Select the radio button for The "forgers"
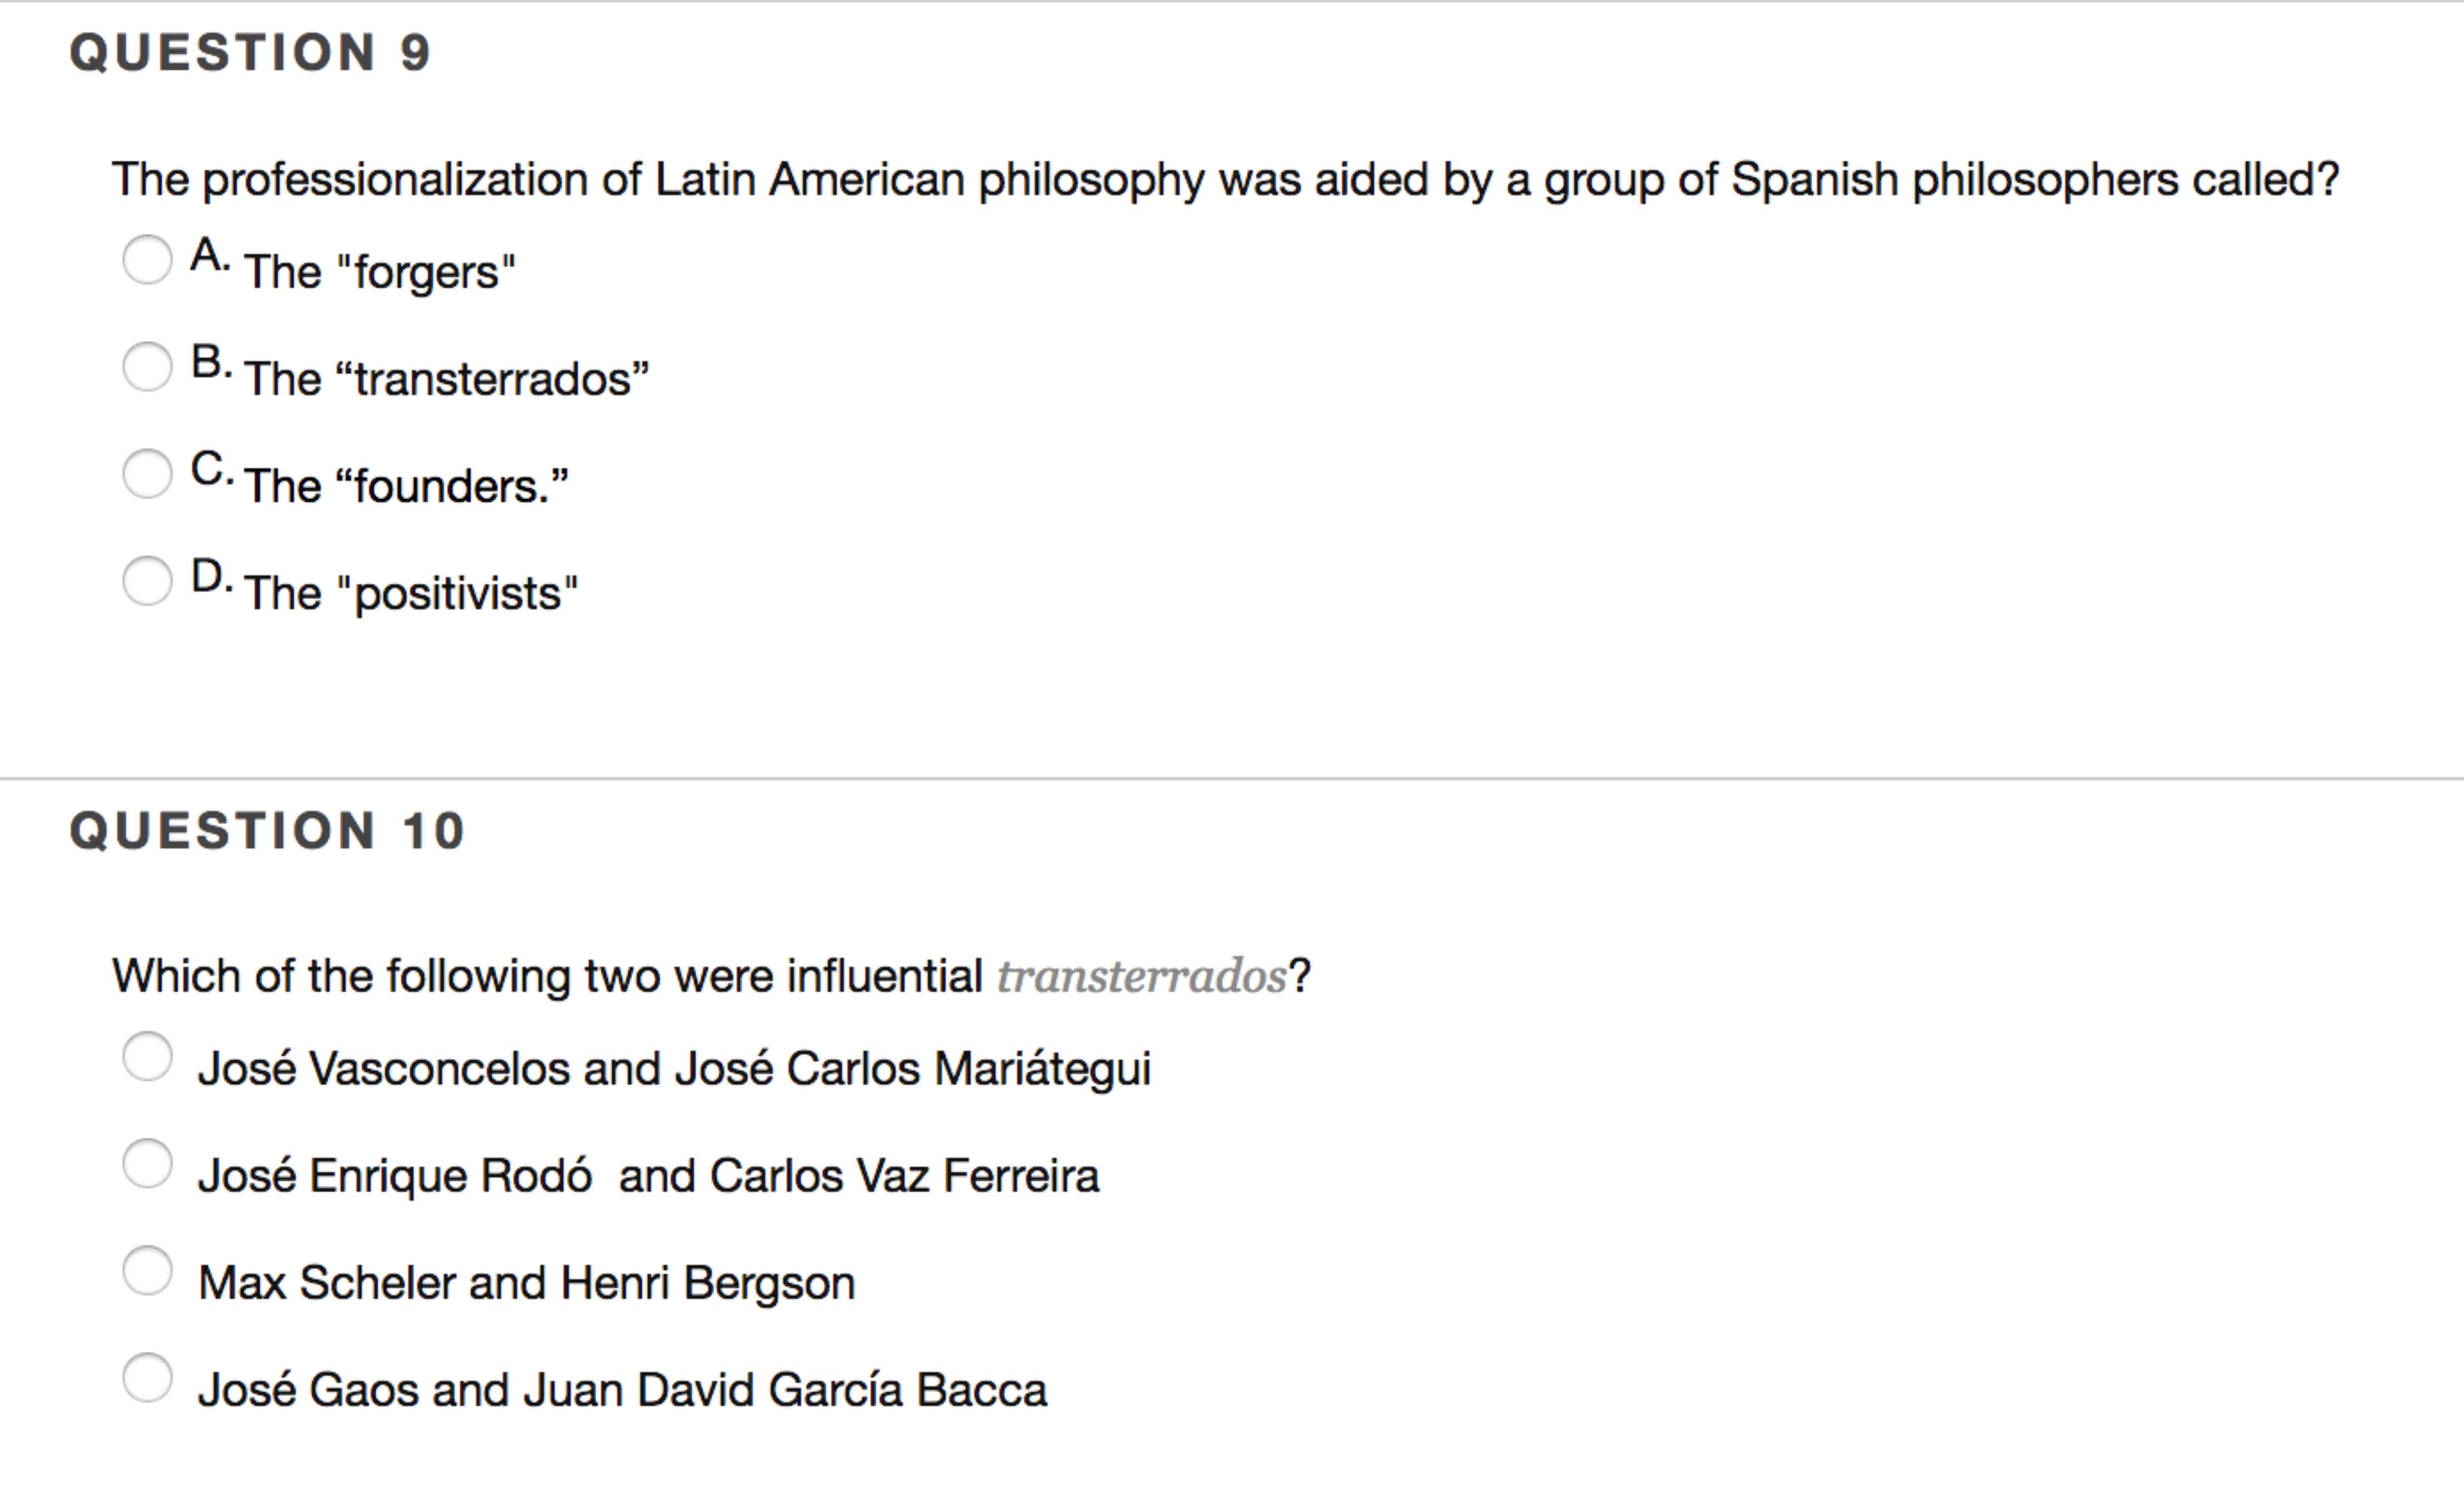The image size is (2464, 1503). [x=147, y=259]
